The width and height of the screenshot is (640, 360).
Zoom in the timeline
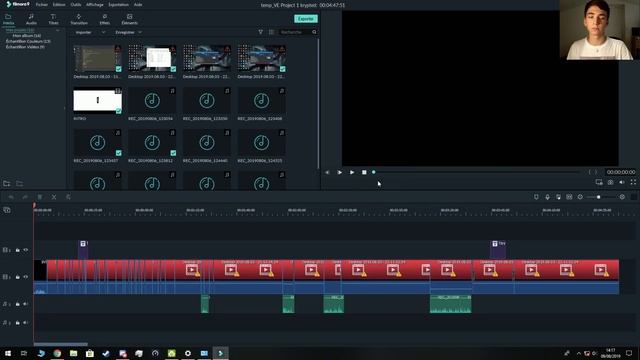coord(622,197)
